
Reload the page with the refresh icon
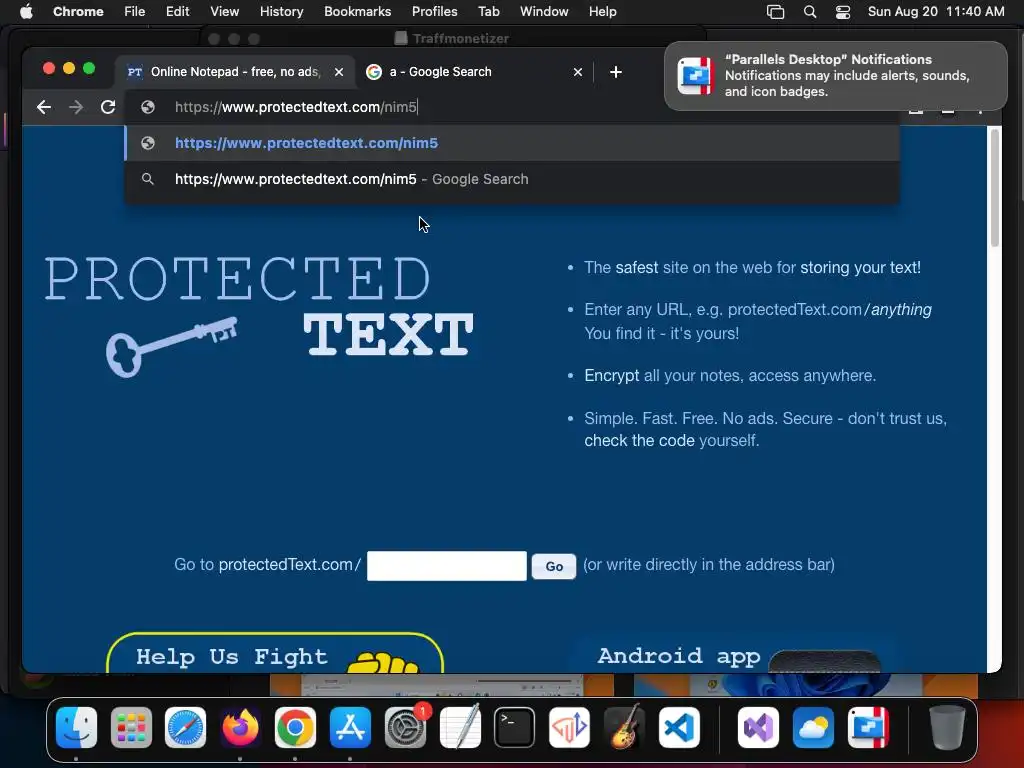[108, 107]
